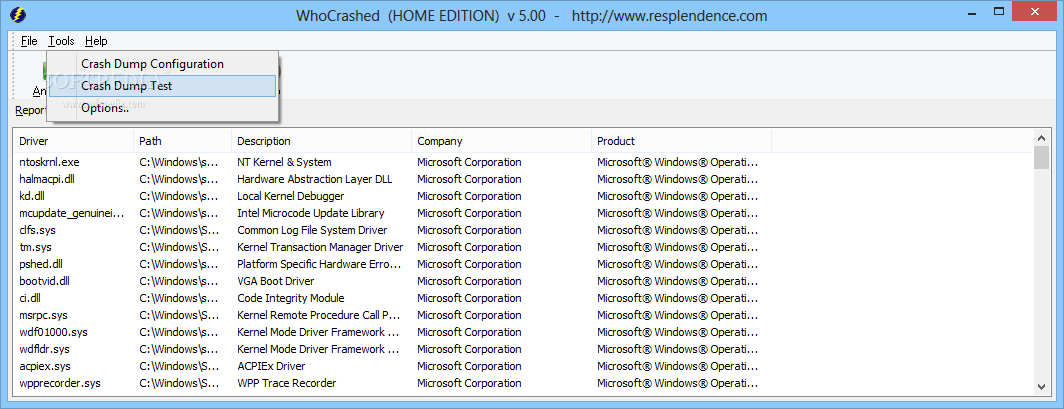Image resolution: width=1064 pixels, height=409 pixels.
Task: Click 'Common Log File System Driver' cell
Action: (312, 230)
